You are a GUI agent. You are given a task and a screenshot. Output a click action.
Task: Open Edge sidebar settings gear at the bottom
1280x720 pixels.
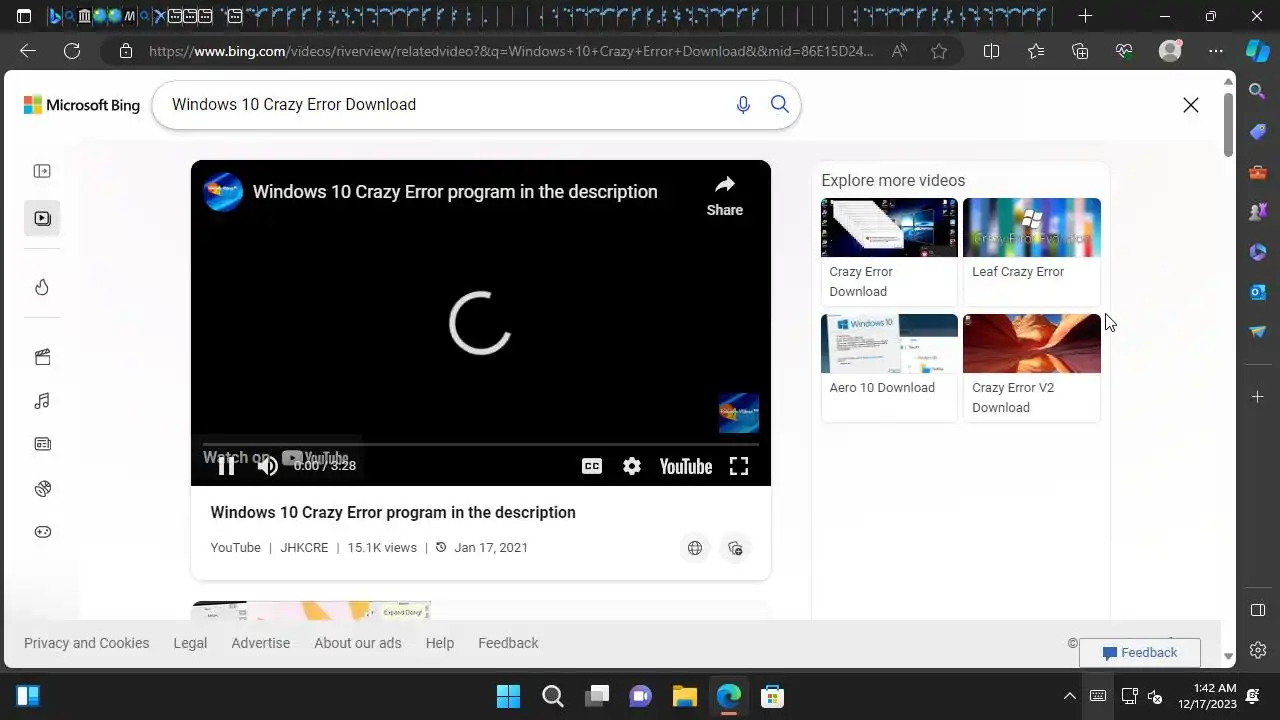(1258, 650)
